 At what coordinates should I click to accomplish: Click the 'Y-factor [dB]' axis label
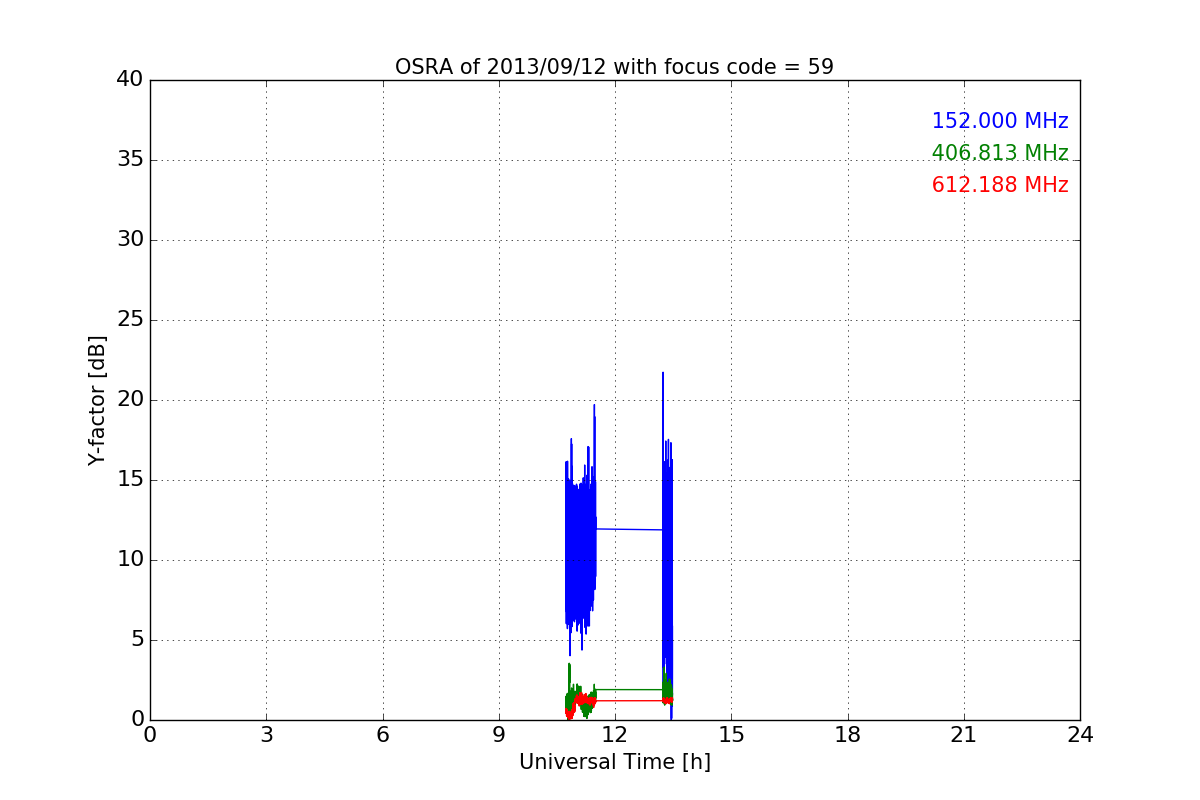97,400
